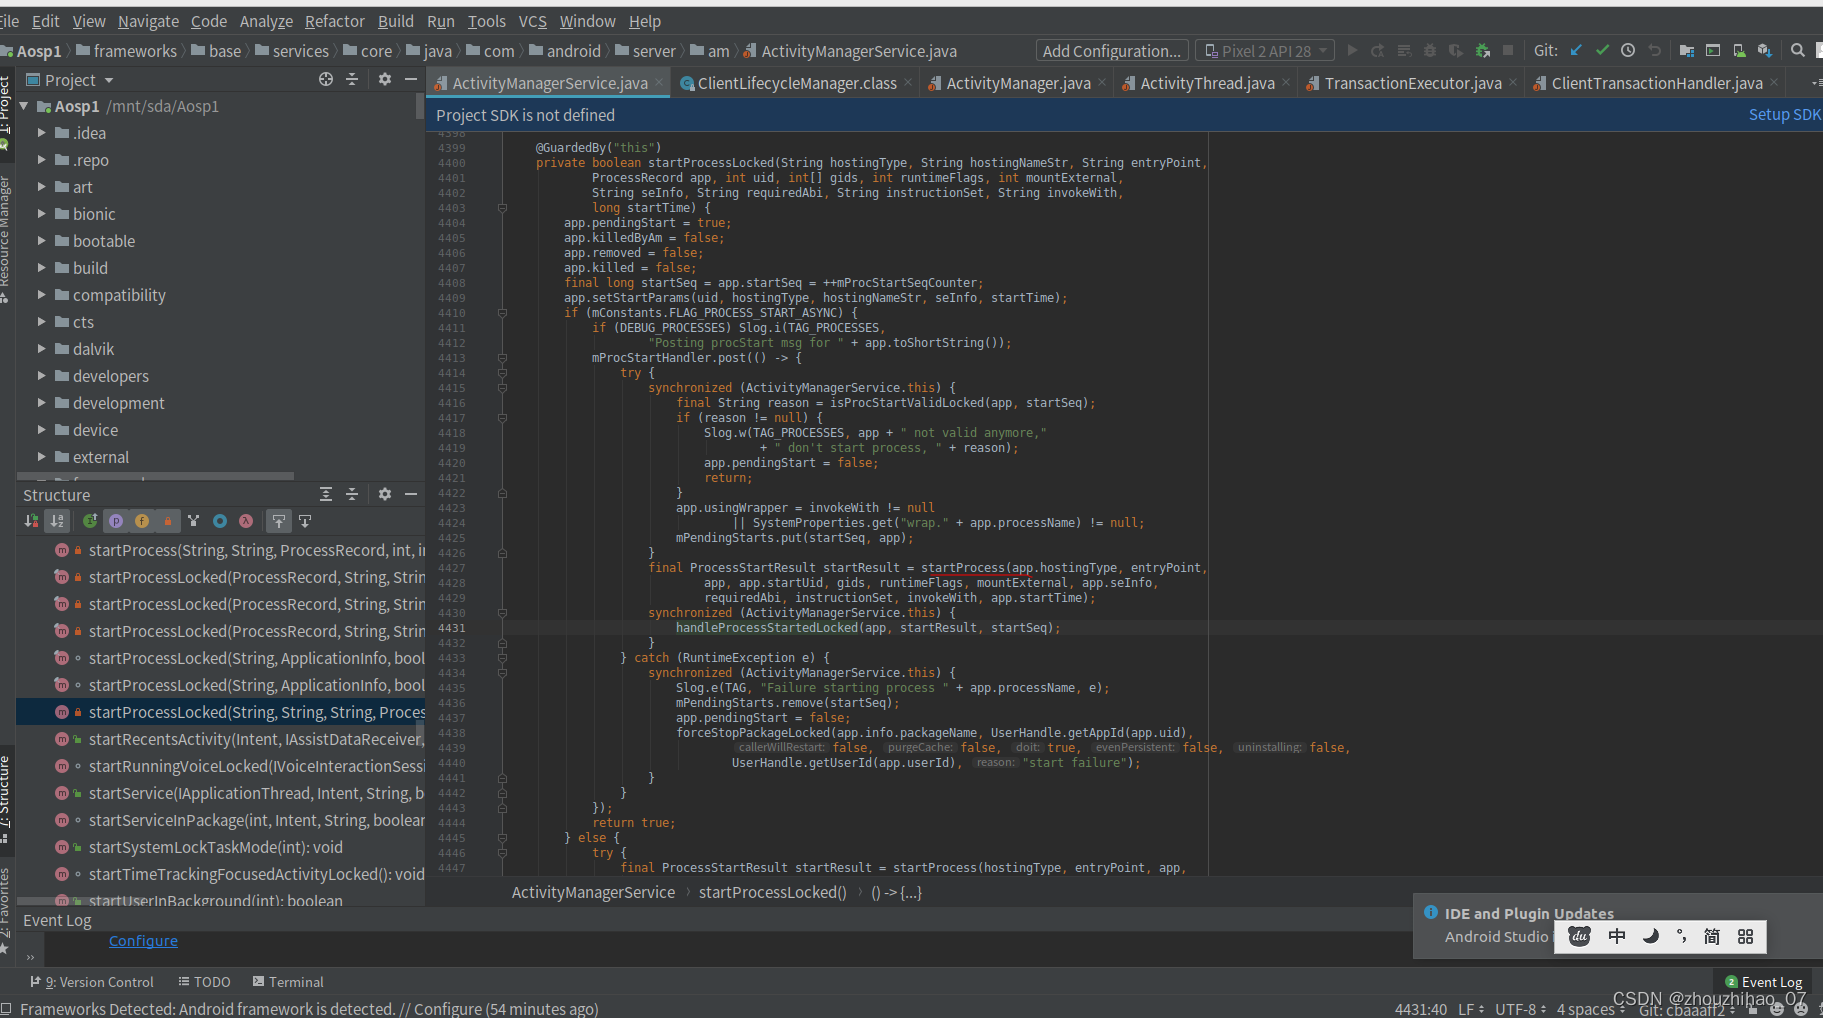Click the Run app icon

tap(1352, 50)
